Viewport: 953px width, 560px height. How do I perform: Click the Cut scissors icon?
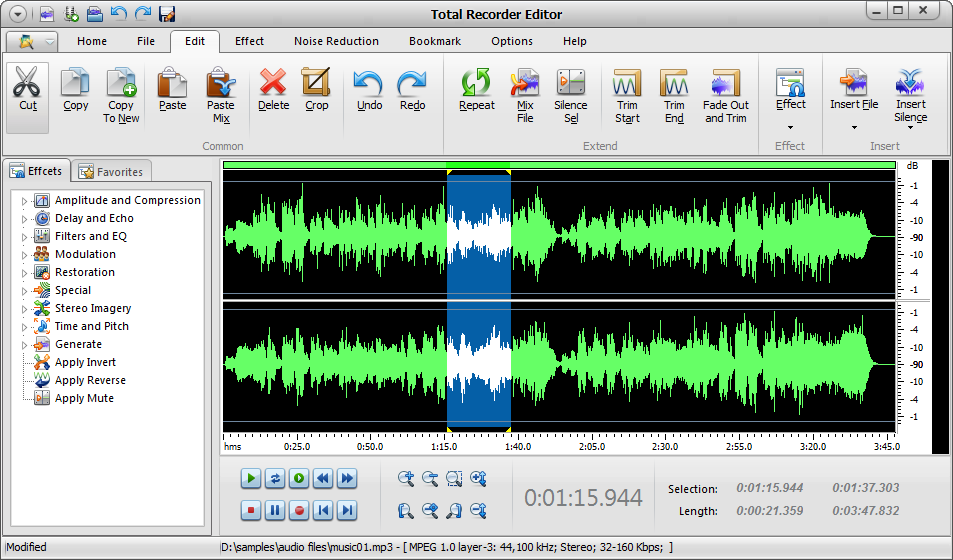tap(27, 82)
